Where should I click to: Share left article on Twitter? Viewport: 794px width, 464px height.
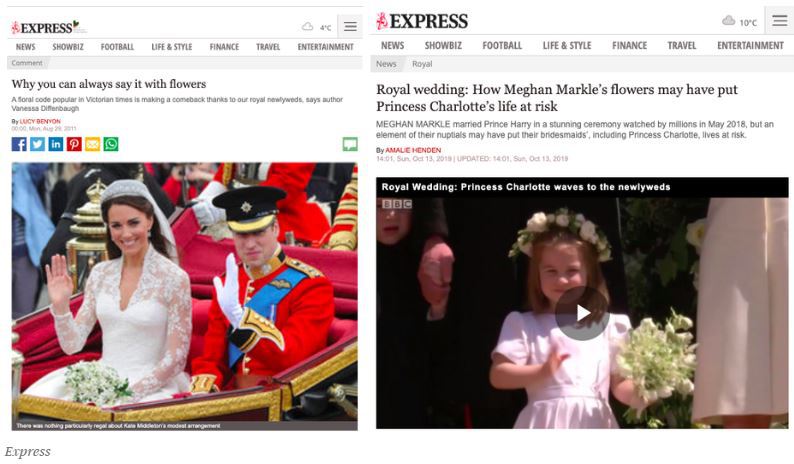[37, 144]
